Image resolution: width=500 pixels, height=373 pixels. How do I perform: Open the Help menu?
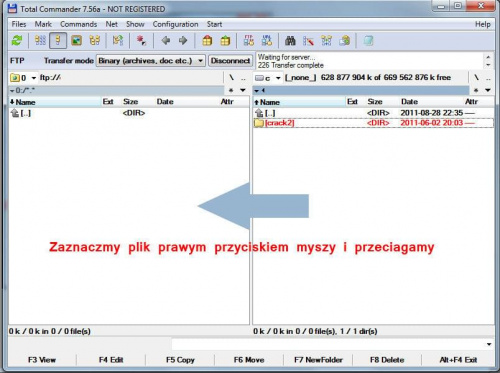483,24
